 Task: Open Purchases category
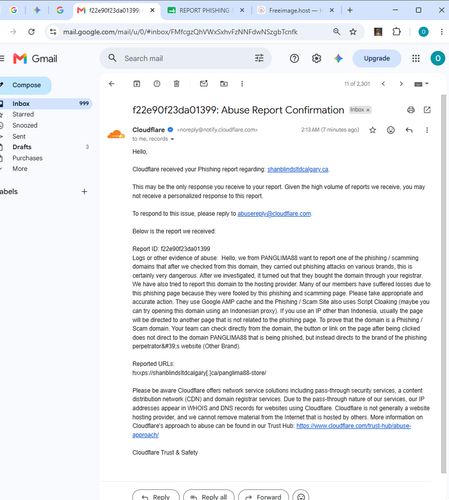tap(28, 158)
